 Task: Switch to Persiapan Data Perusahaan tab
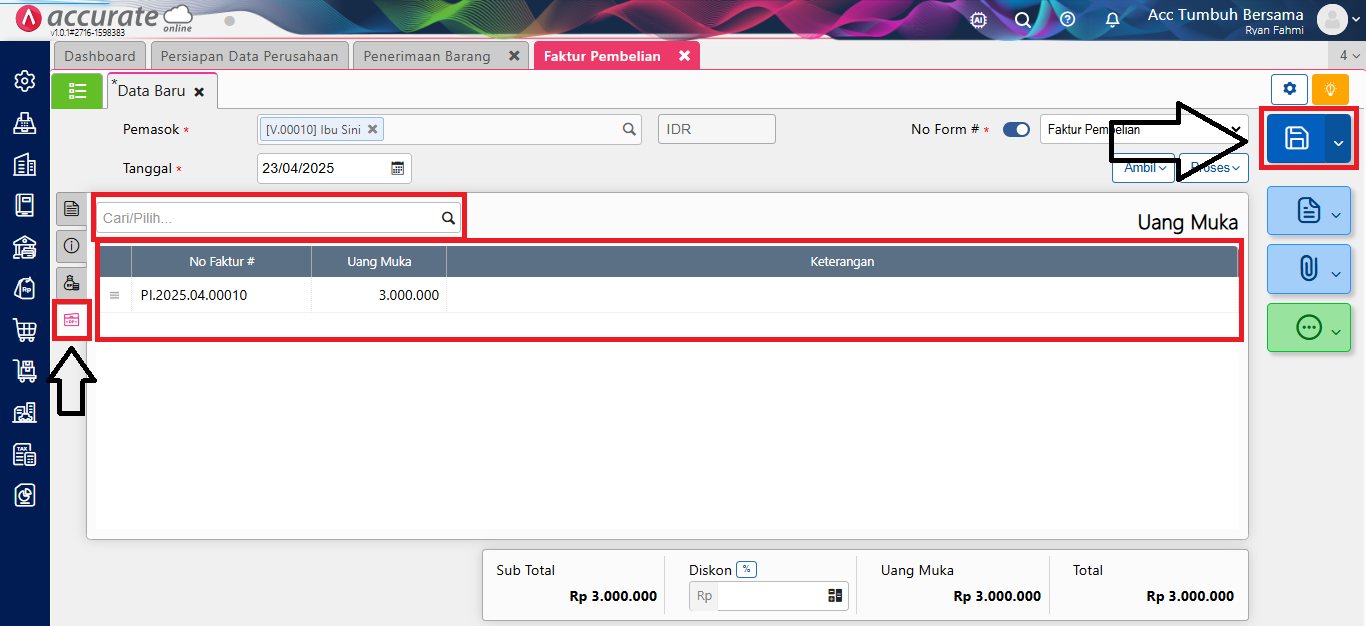pos(249,56)
